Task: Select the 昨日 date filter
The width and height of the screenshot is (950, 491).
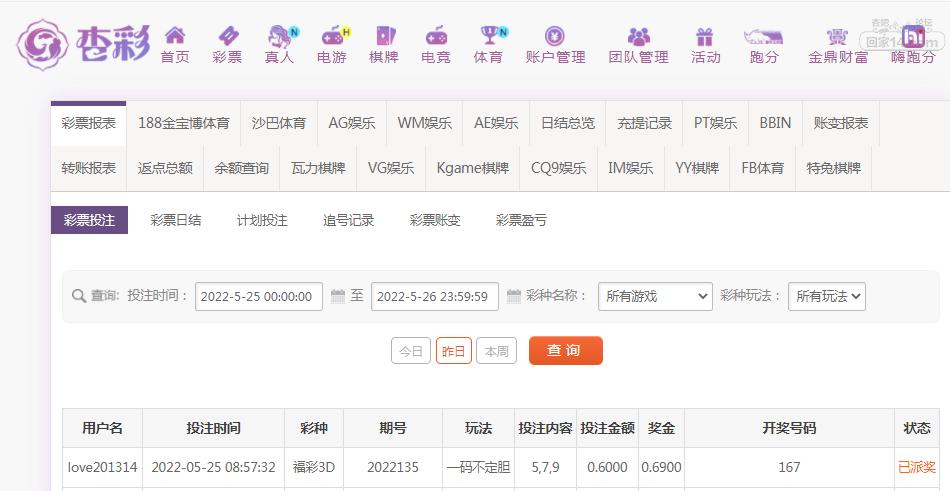Action: click(453, 351)
